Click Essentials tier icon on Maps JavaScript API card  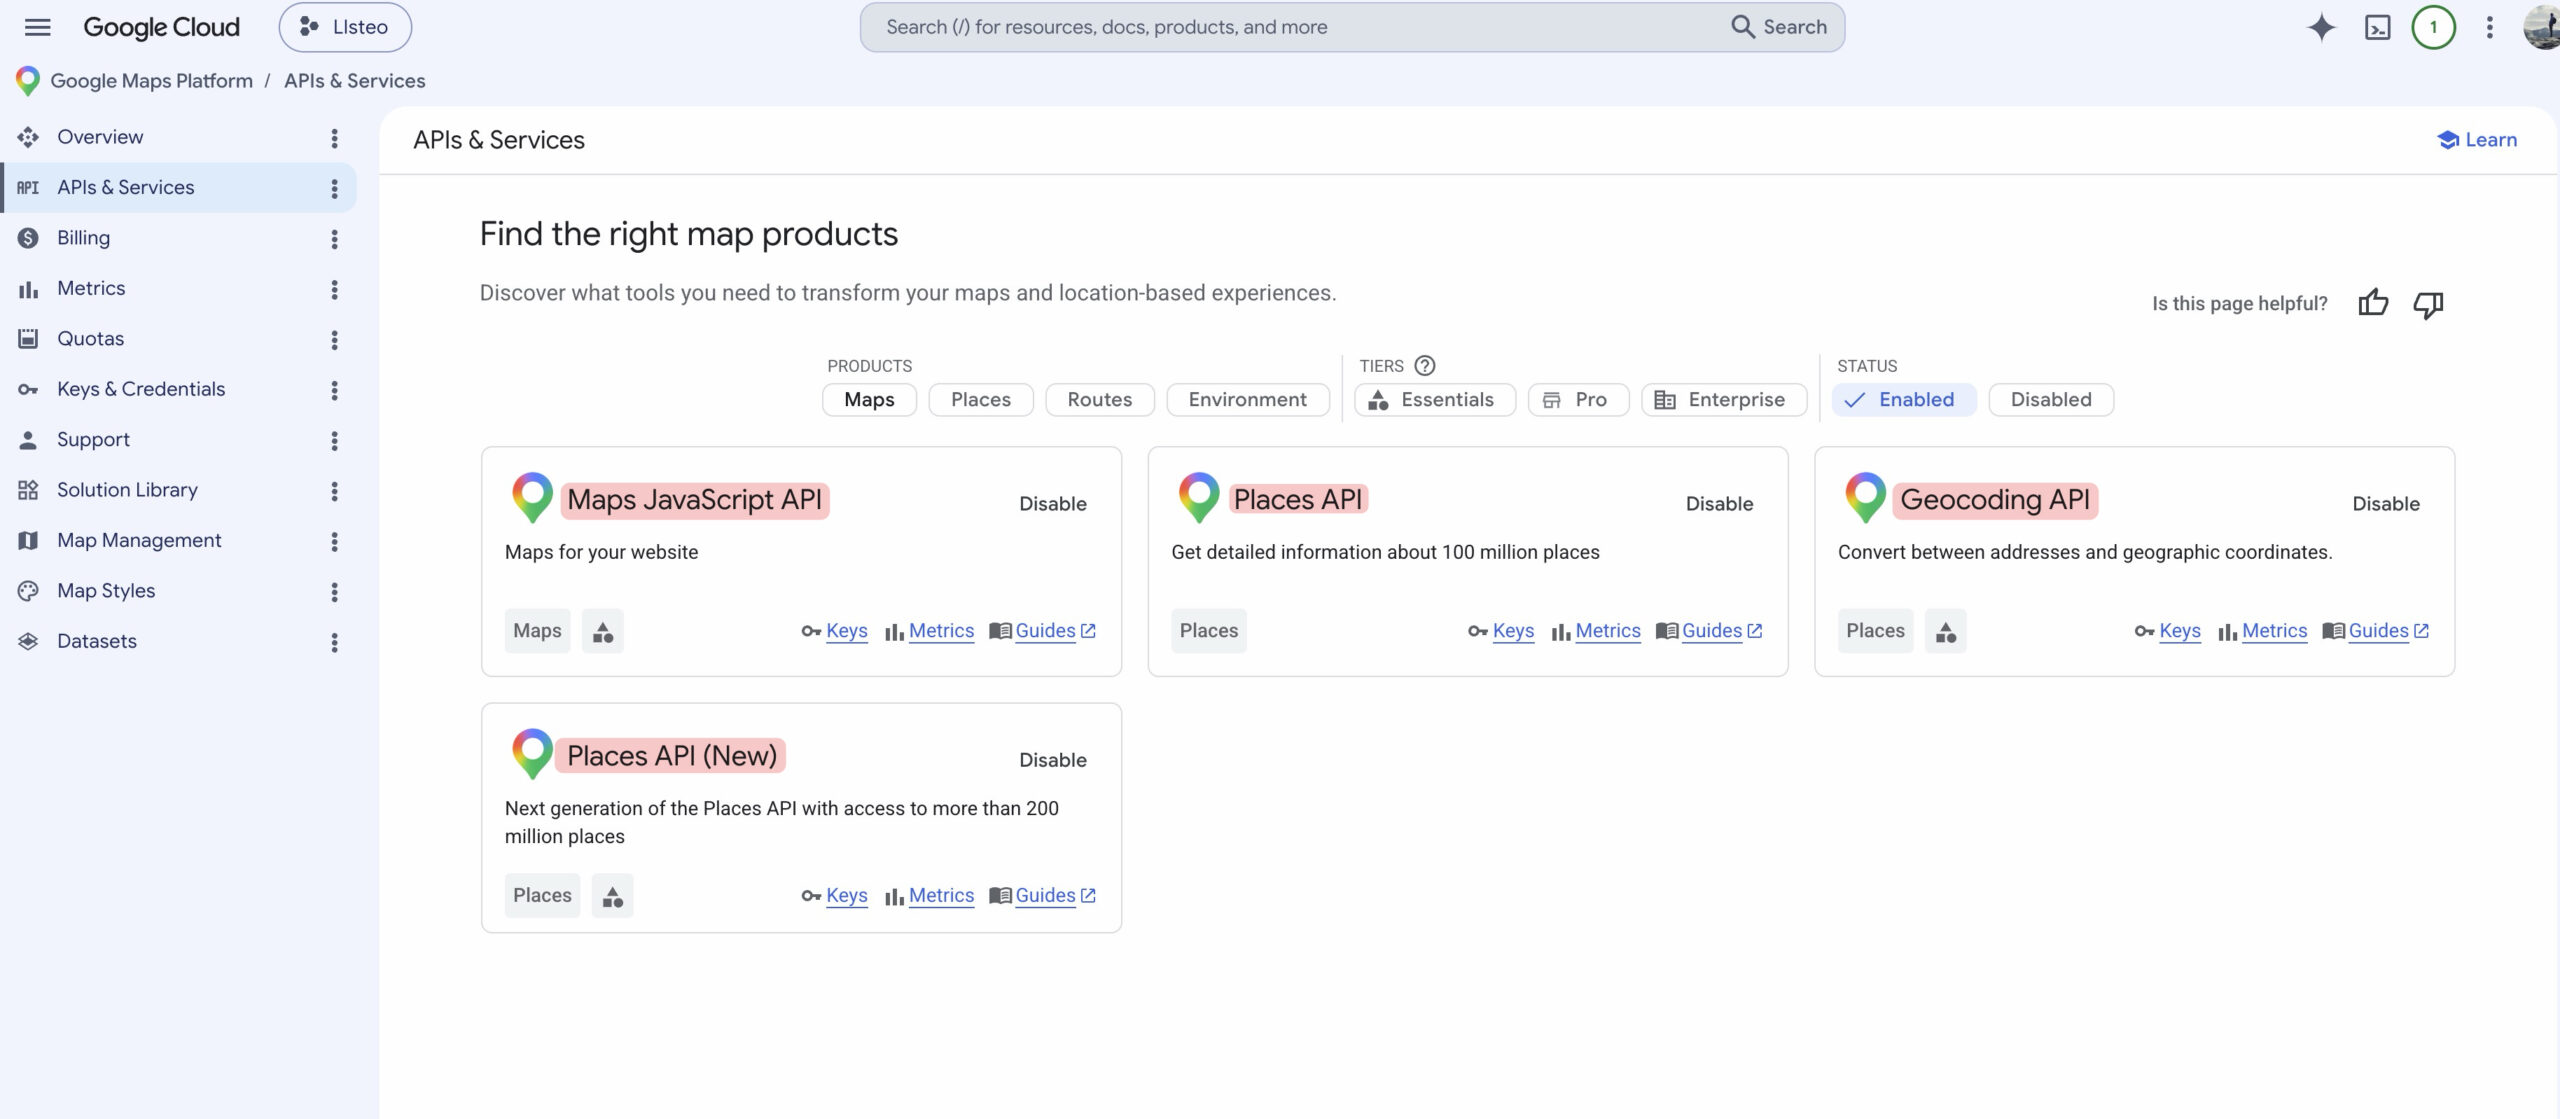pyautogui.click(x=603, y=631)
